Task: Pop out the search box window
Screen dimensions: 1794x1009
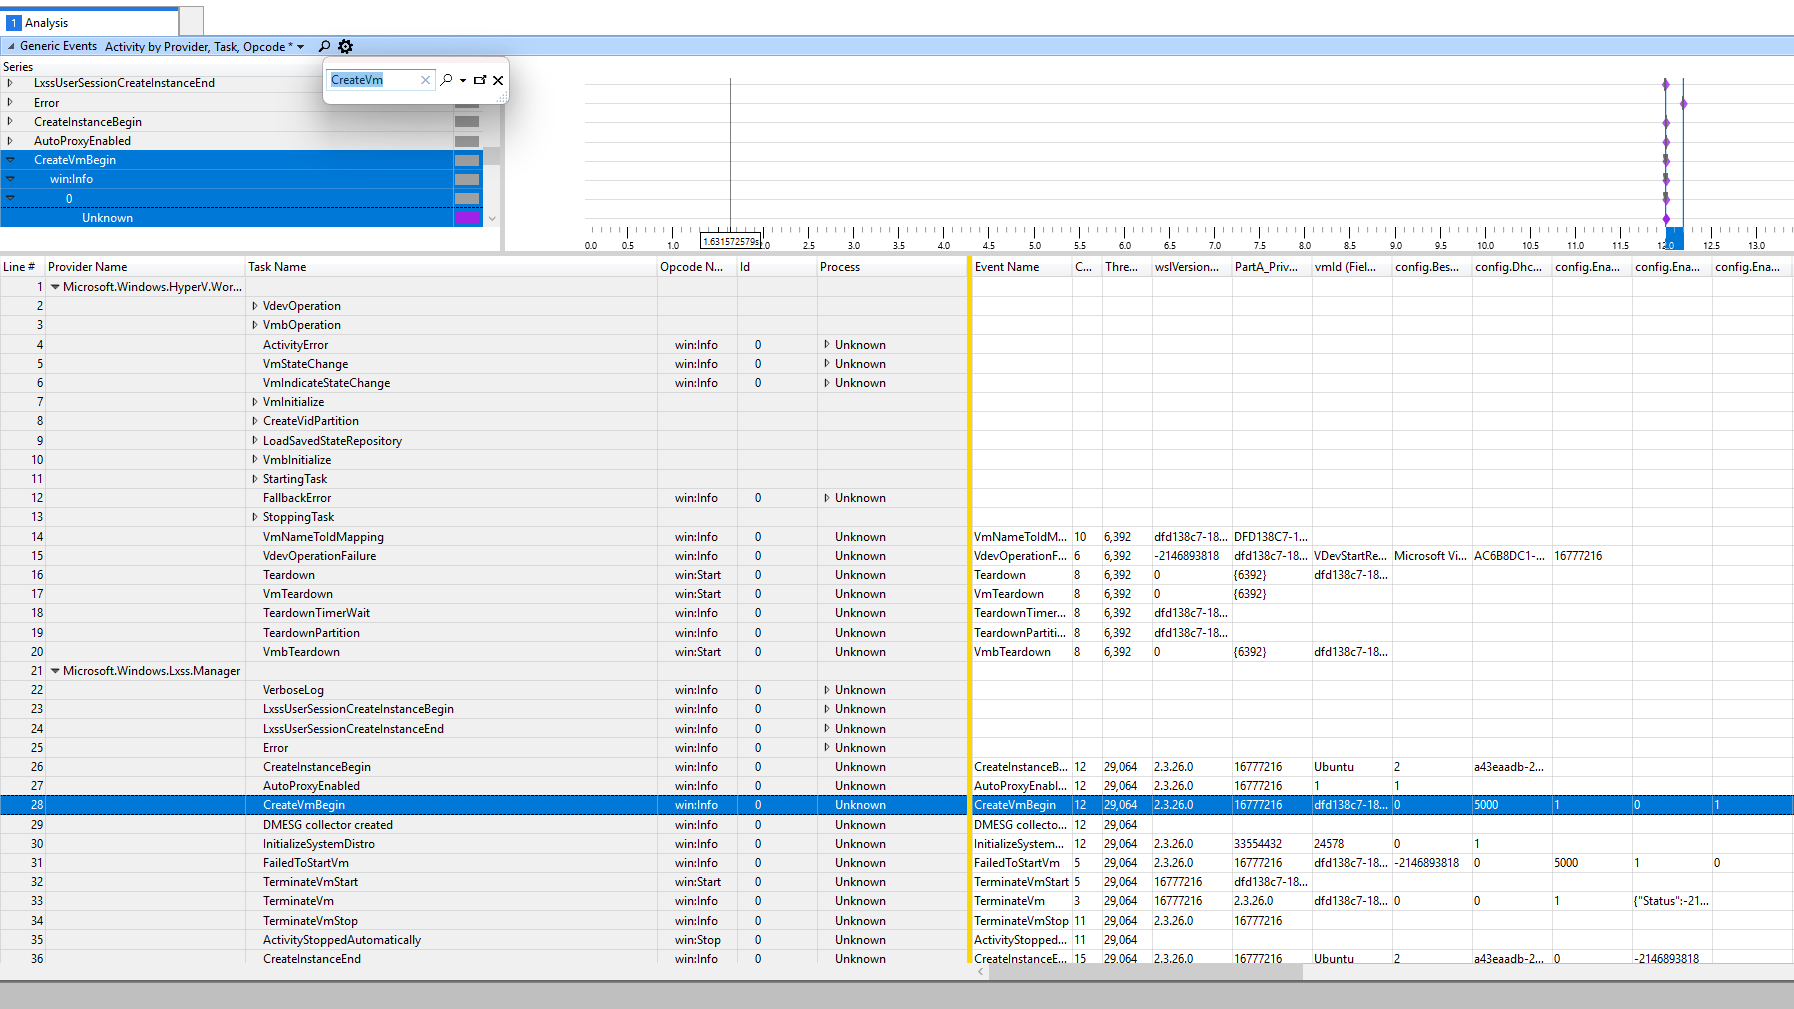Action: pos(480,80)
